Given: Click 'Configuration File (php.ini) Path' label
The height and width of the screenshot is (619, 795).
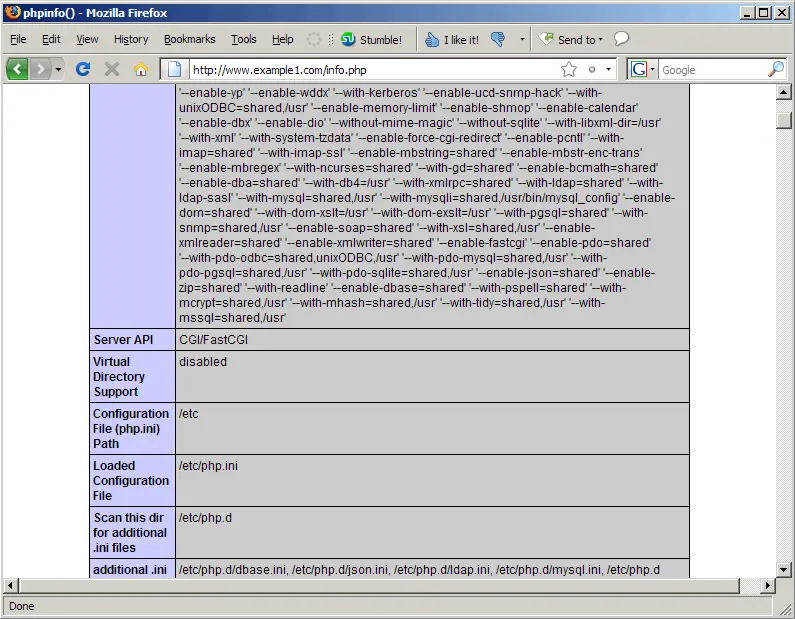Looking at the screenshot, I should click(132, 428).
